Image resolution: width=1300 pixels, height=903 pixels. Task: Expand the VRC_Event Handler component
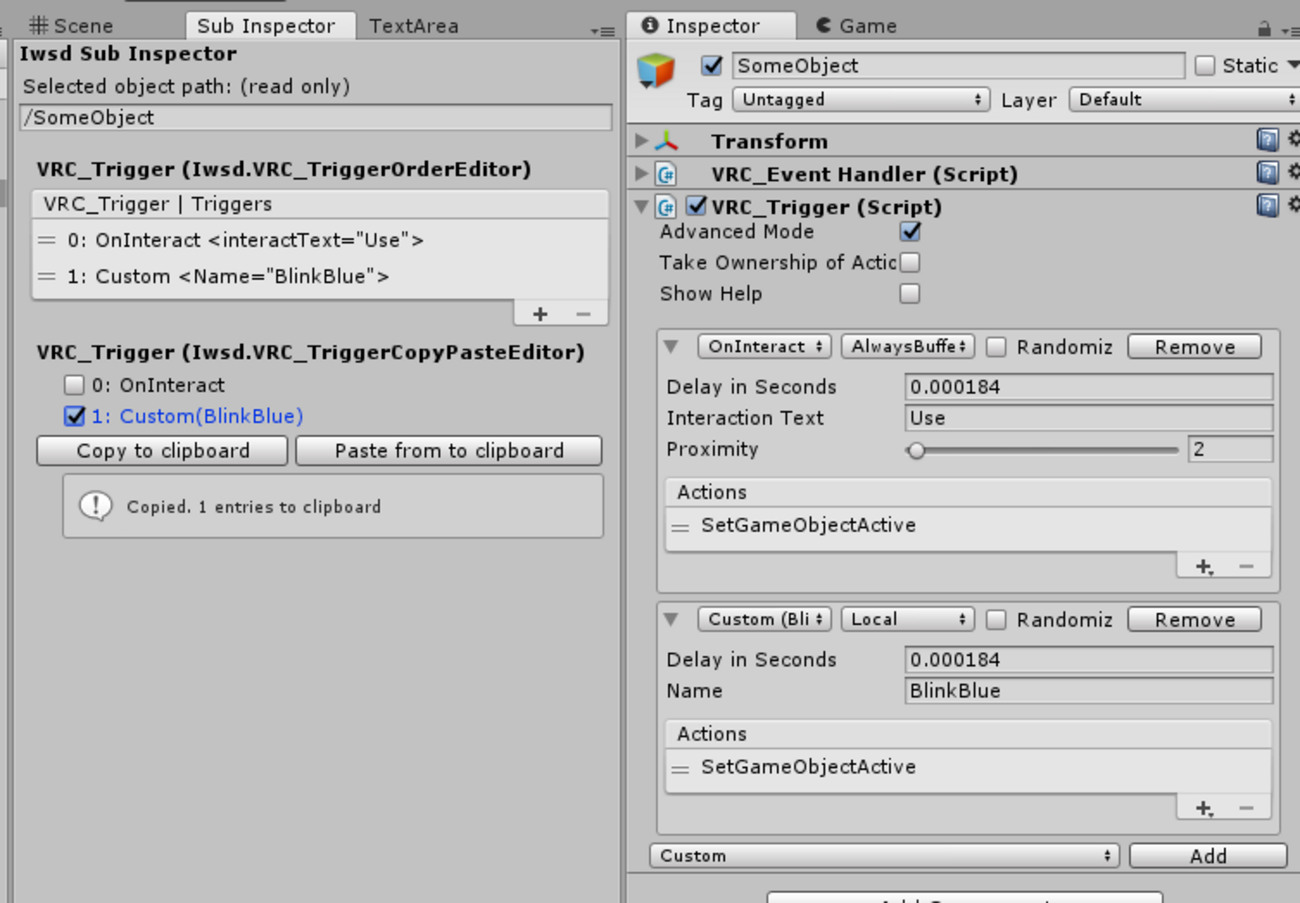pyautogui.click(x=642, y=174)
